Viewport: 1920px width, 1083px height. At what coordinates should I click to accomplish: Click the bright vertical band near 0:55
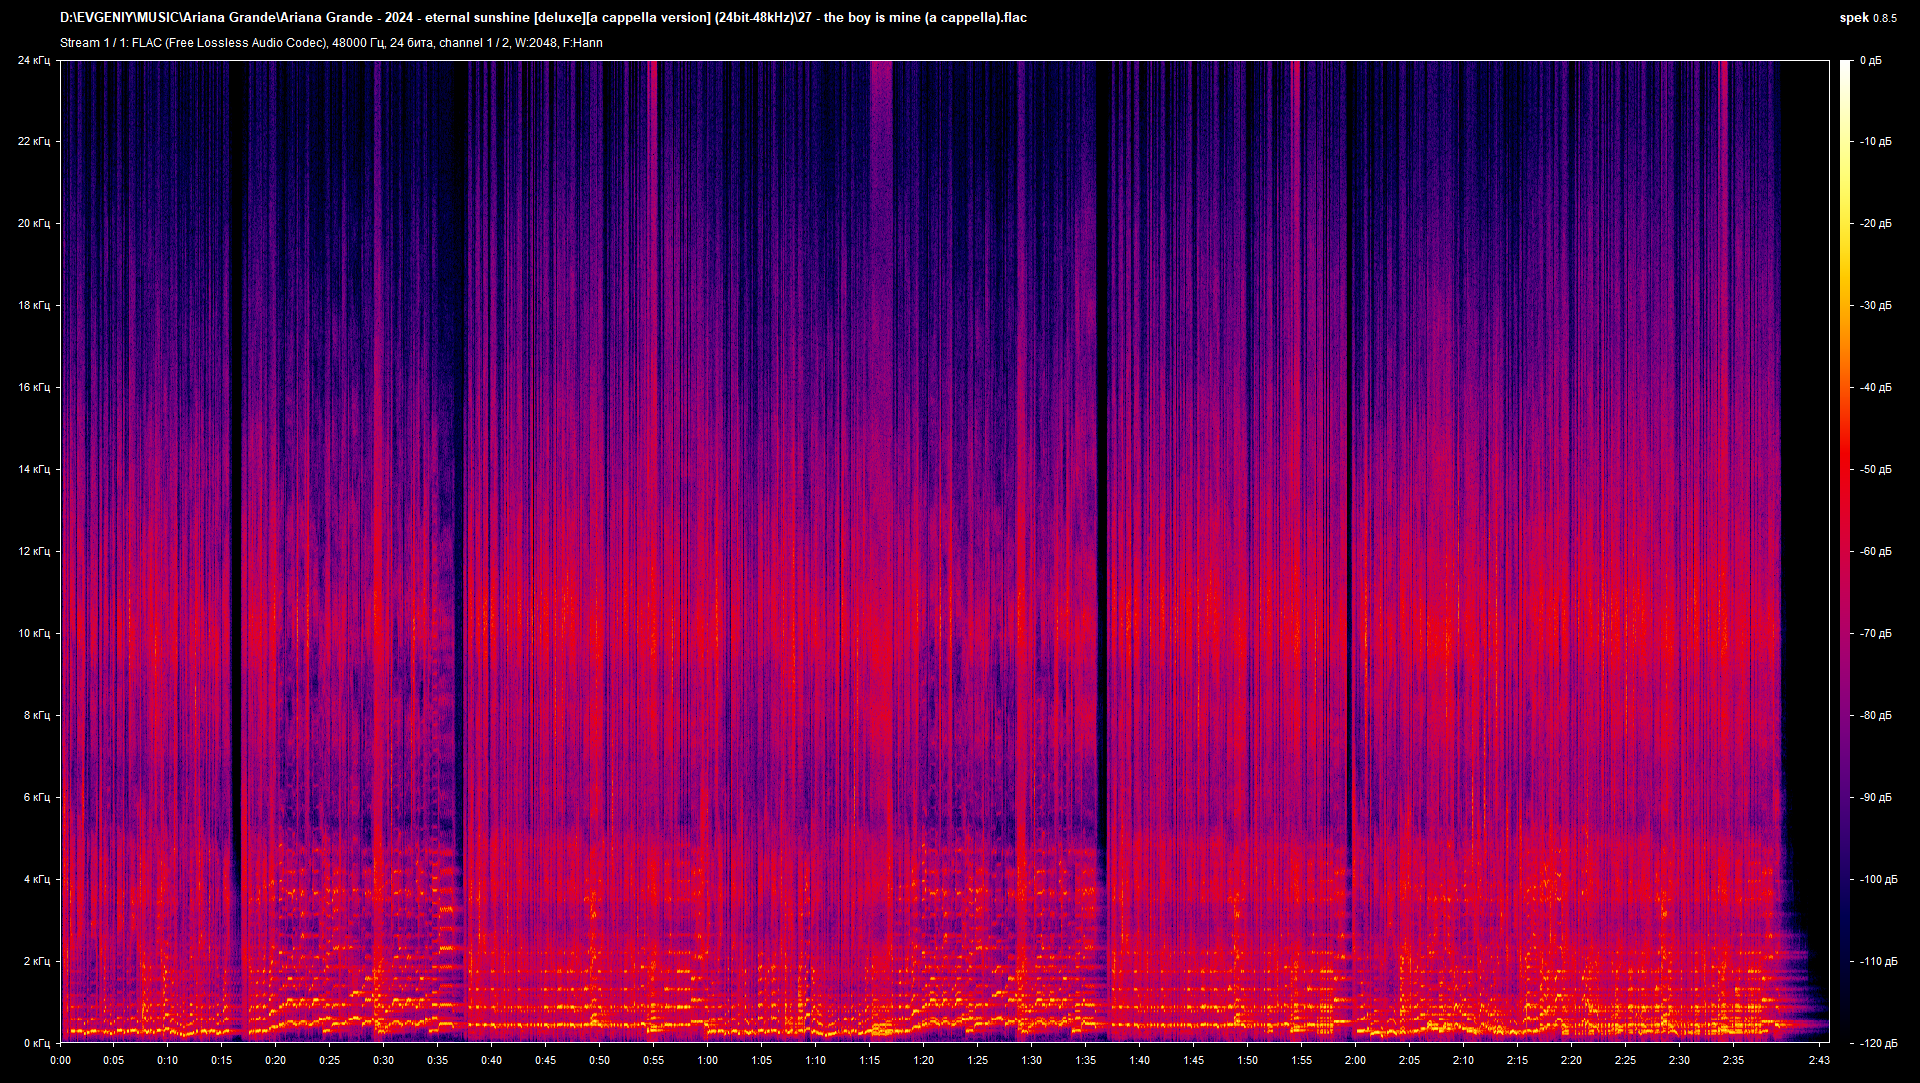coord(652,400)
